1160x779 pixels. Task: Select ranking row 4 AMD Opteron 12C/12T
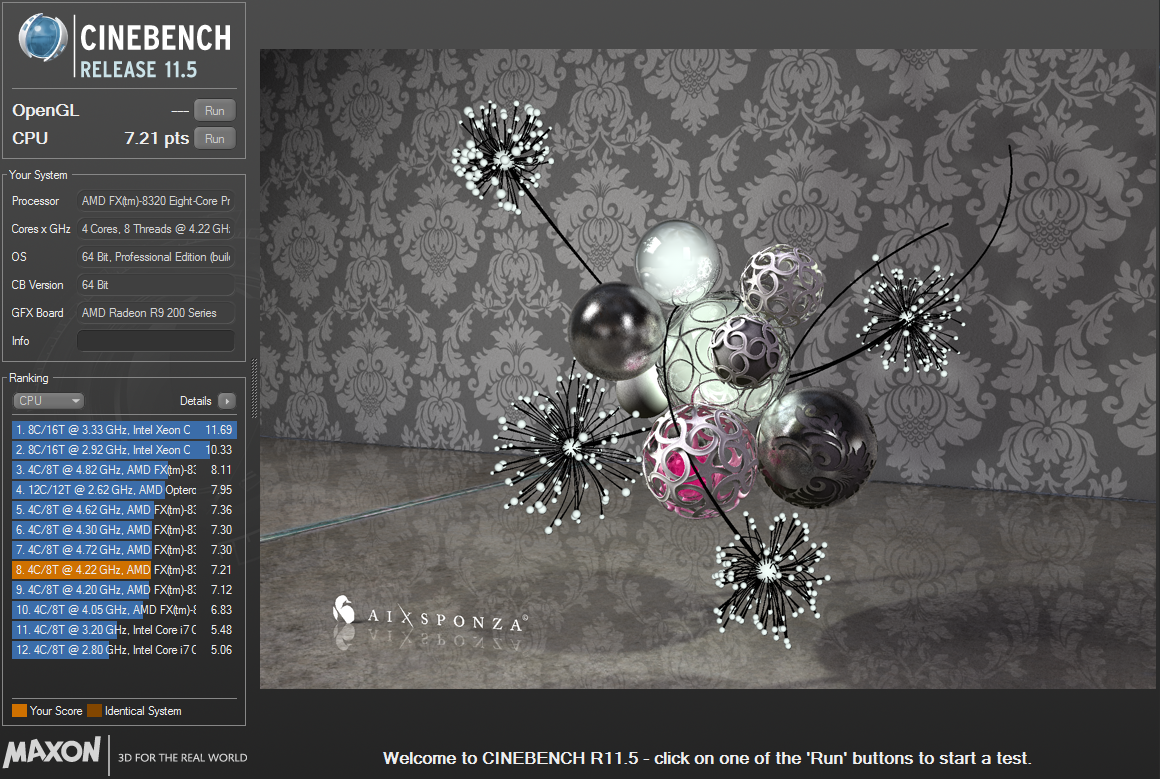coord(124,490)
